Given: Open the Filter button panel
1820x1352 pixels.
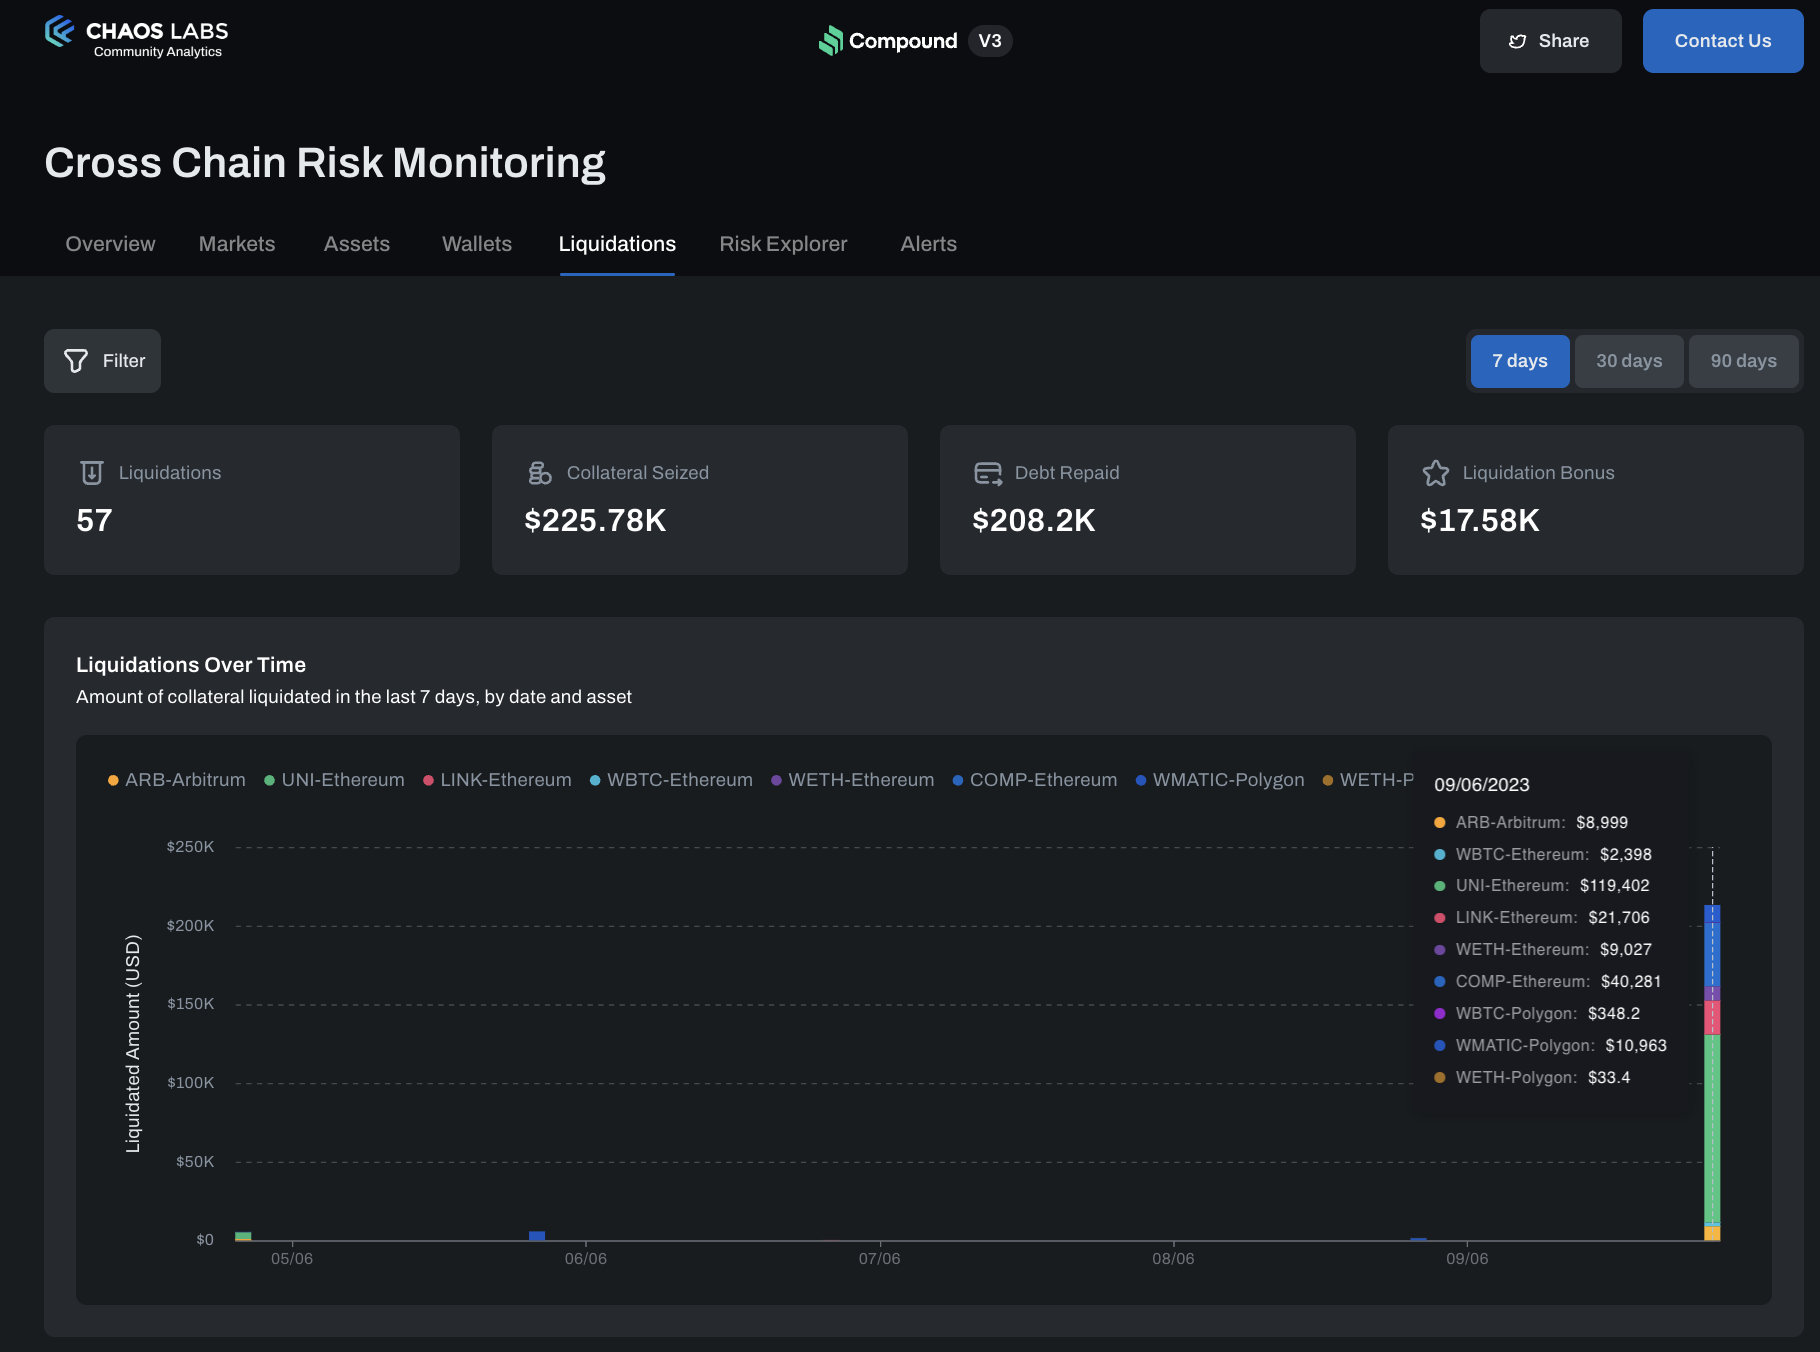Looking at the screenshot, I should (103, 361).
